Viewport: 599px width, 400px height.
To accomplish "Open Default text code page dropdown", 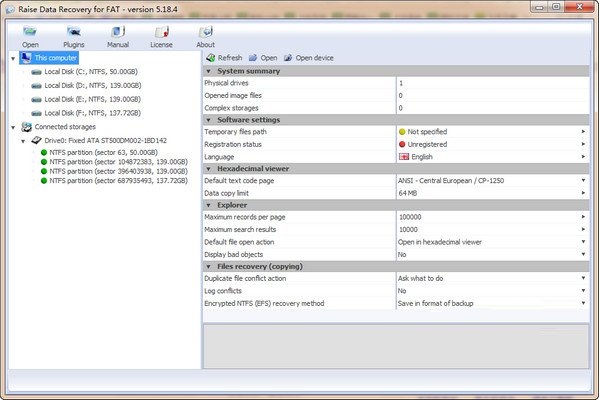I will [583, 180].
